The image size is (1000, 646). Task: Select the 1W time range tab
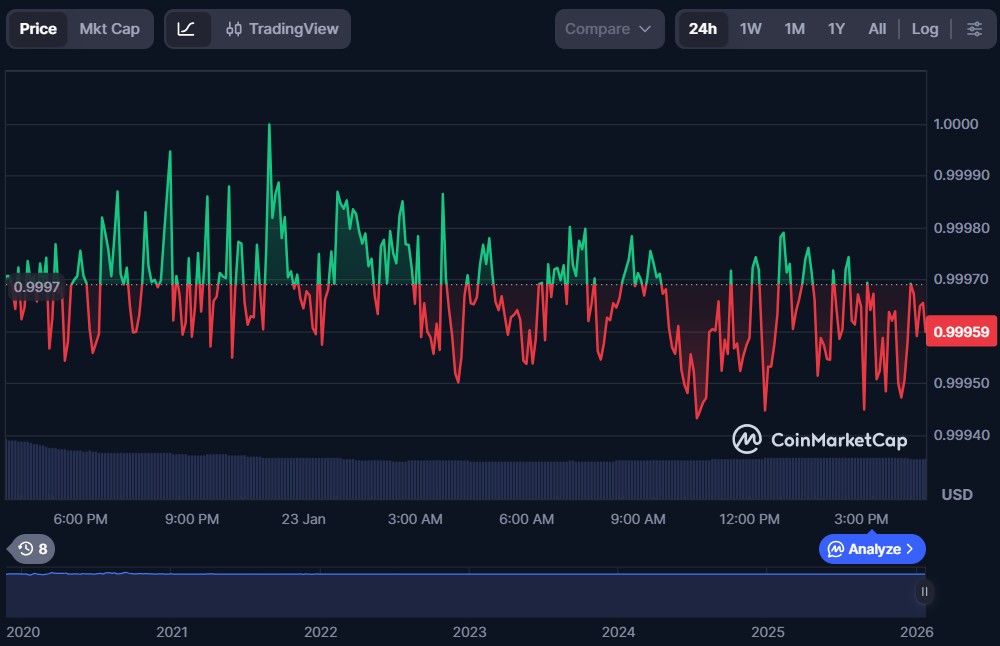[750, 29]
